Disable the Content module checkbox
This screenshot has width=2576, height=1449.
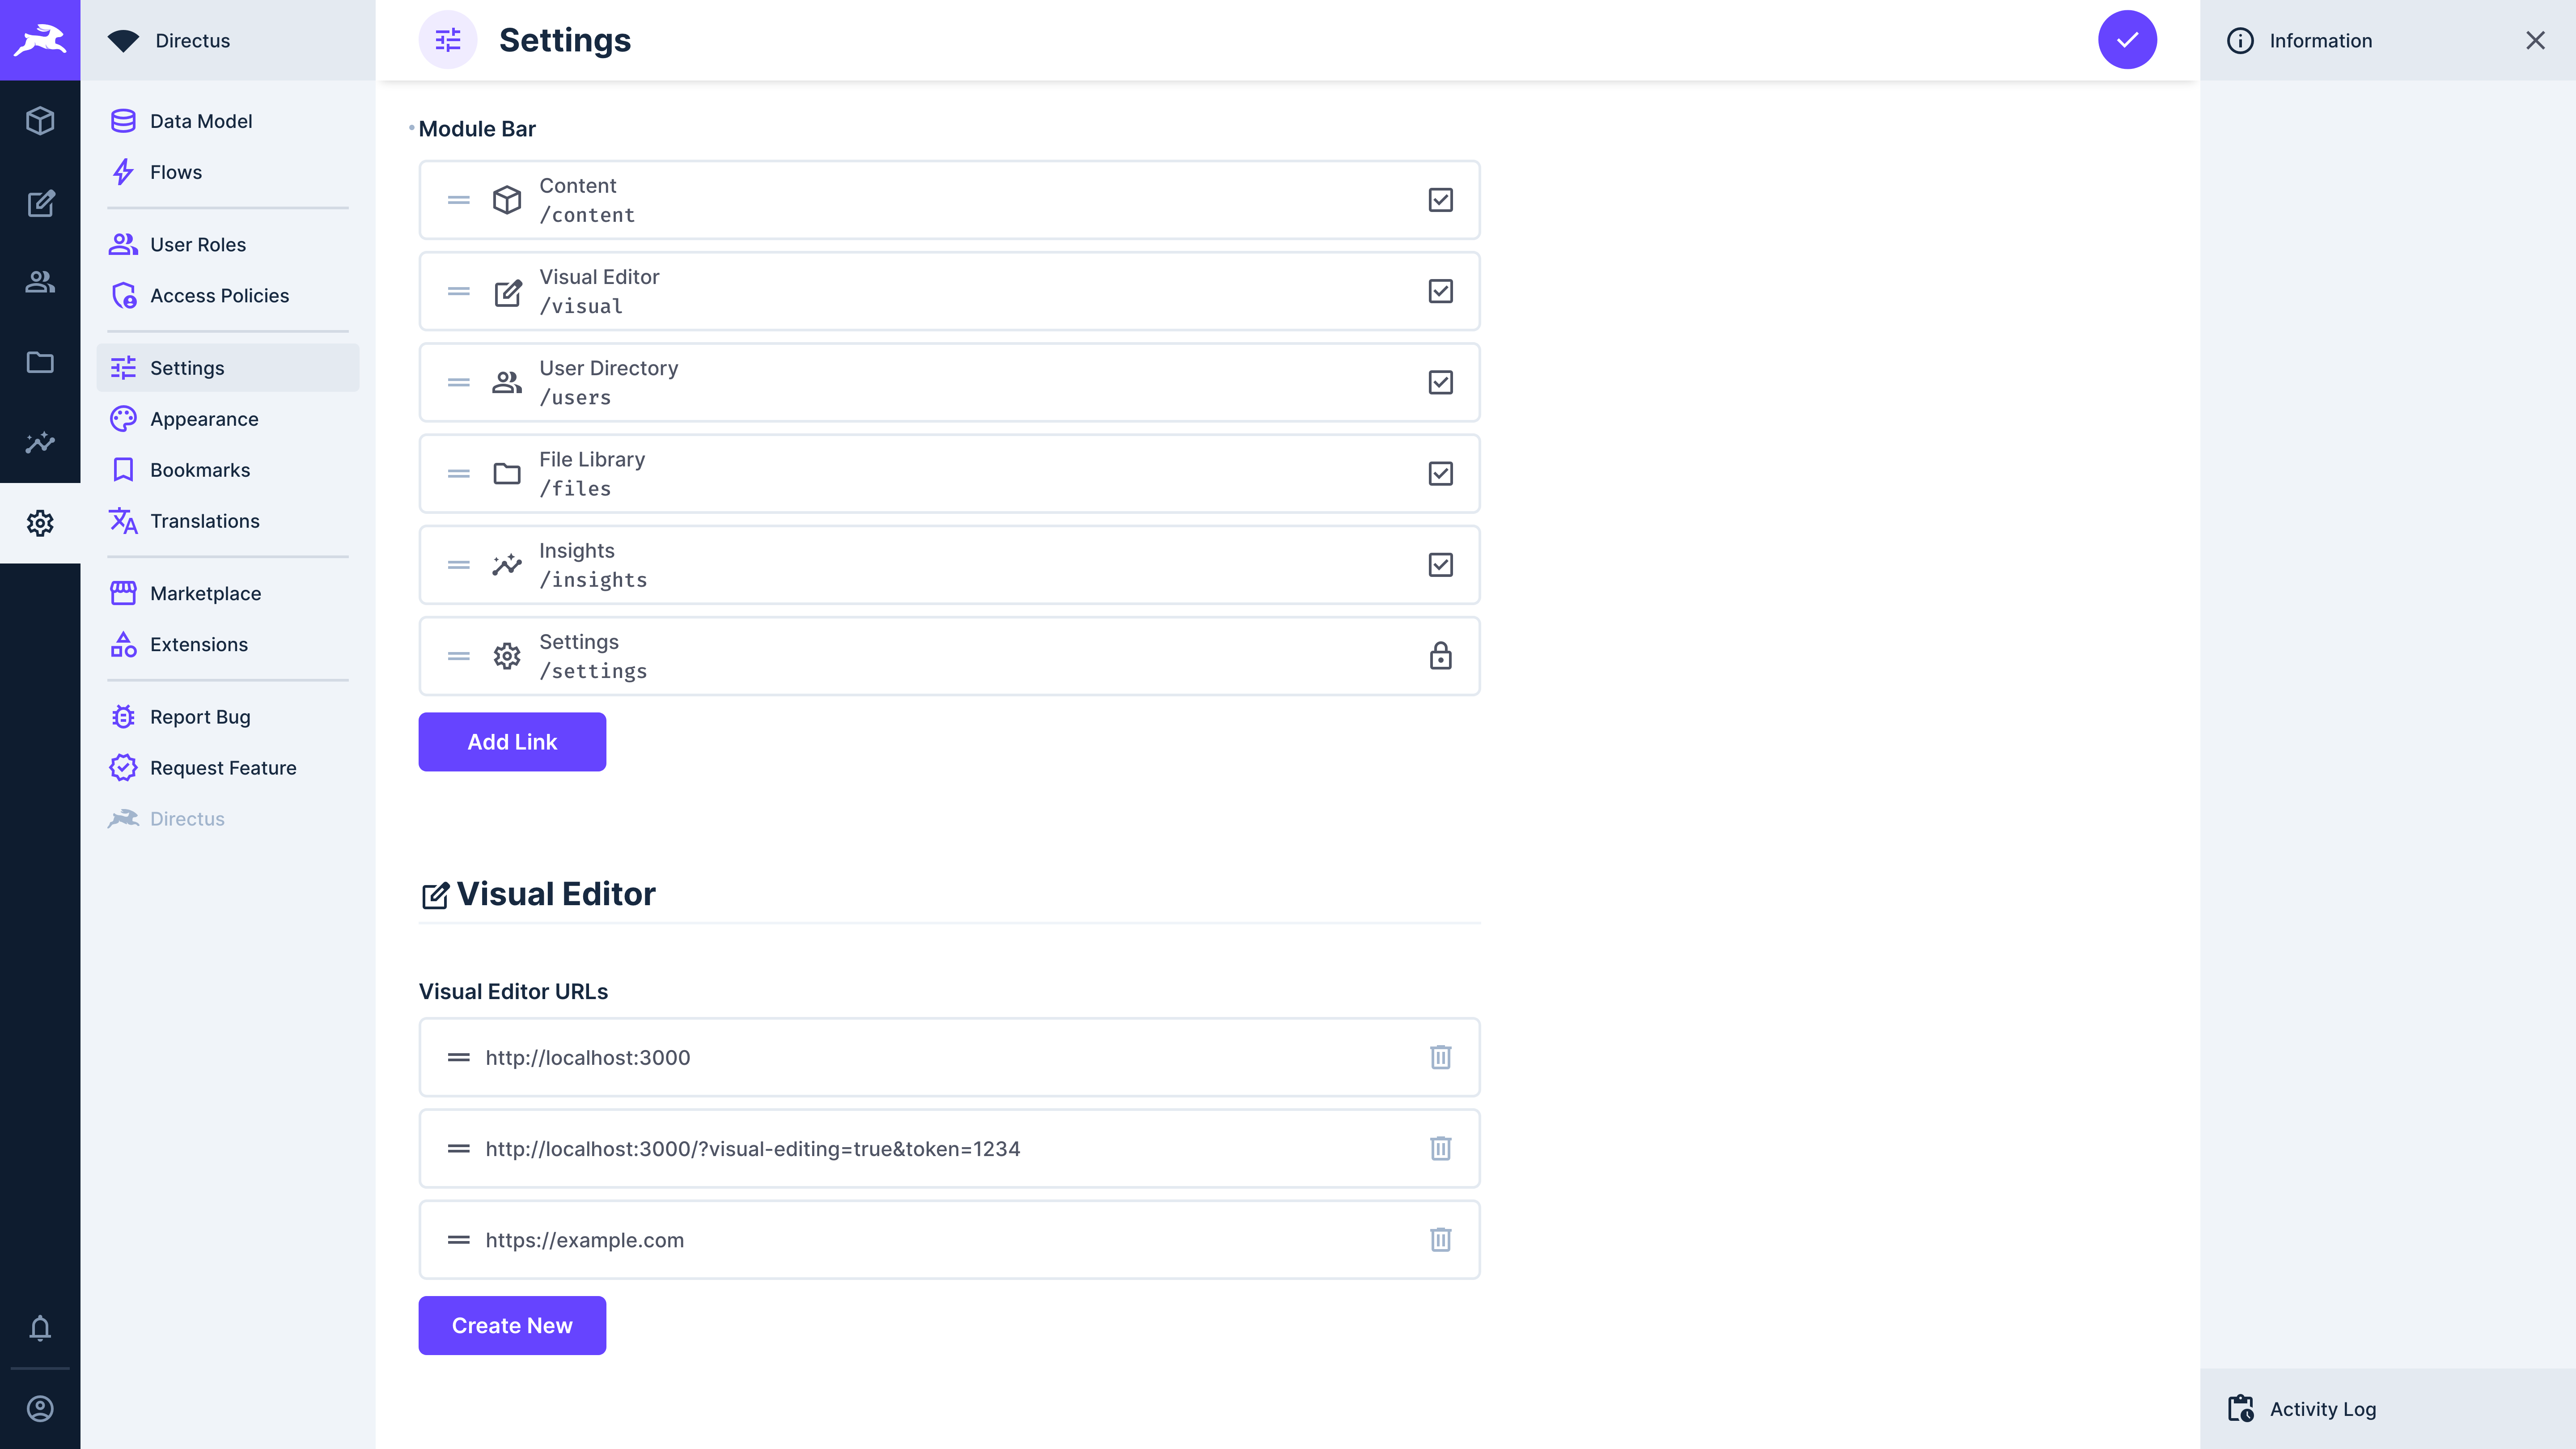pos(1440,200)
